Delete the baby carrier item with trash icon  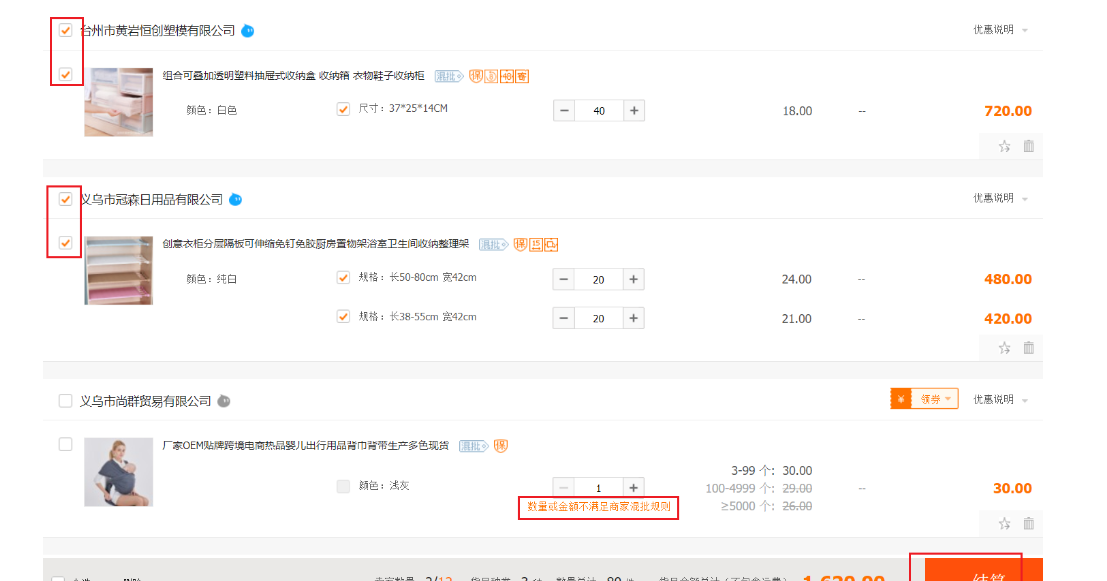(1029, 523)
